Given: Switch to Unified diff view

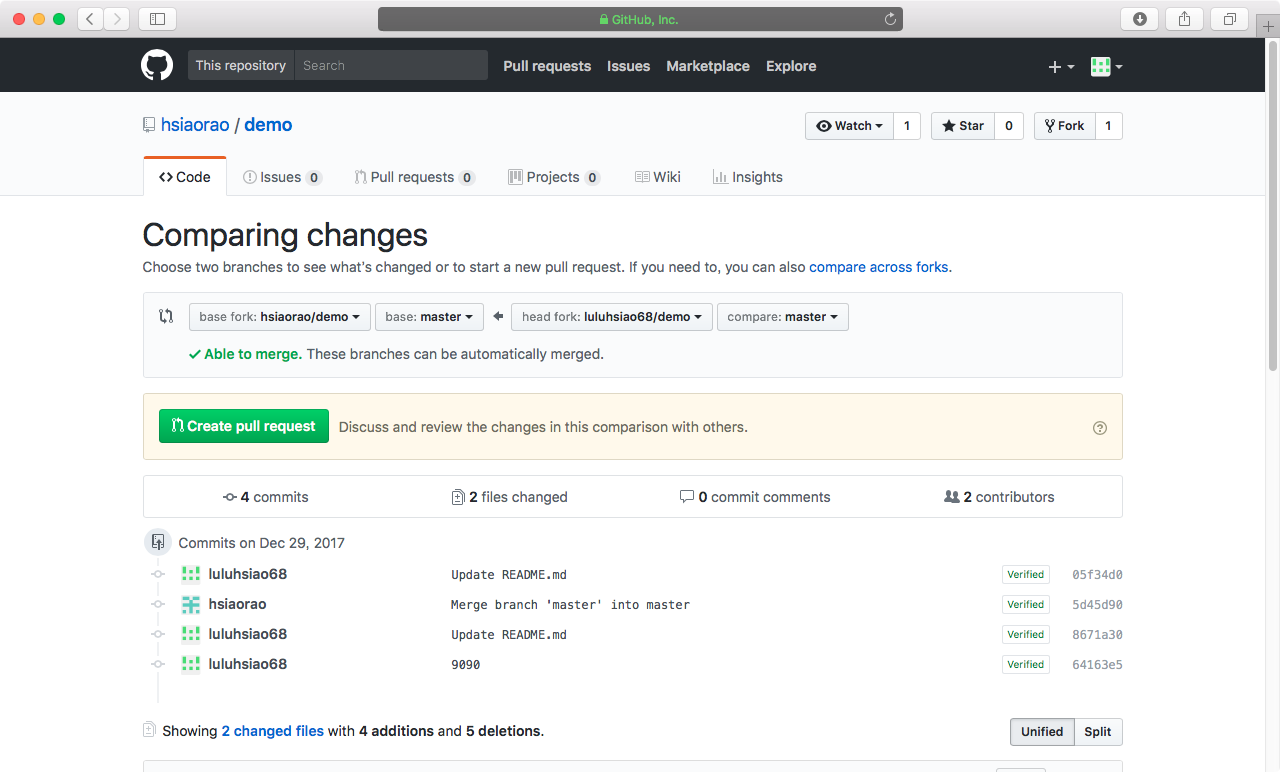Looking at the screenshot, I should 1042,732.
